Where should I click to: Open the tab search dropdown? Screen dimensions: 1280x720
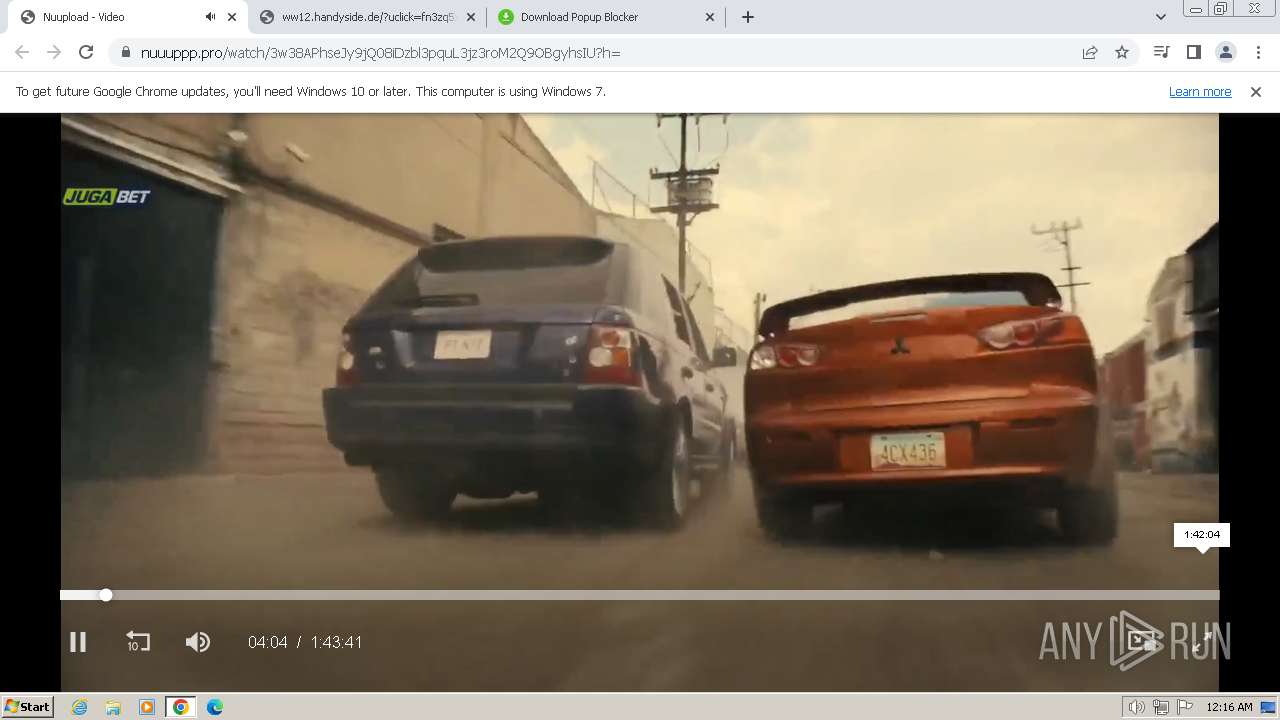(x=1160, y=17)
